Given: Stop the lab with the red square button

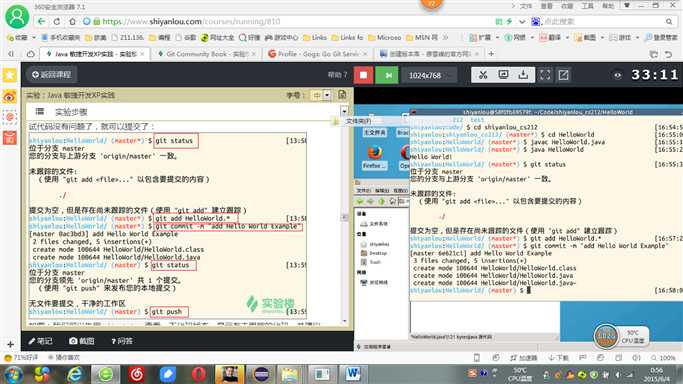Looking at the screenshot, I should pos(363,75).
